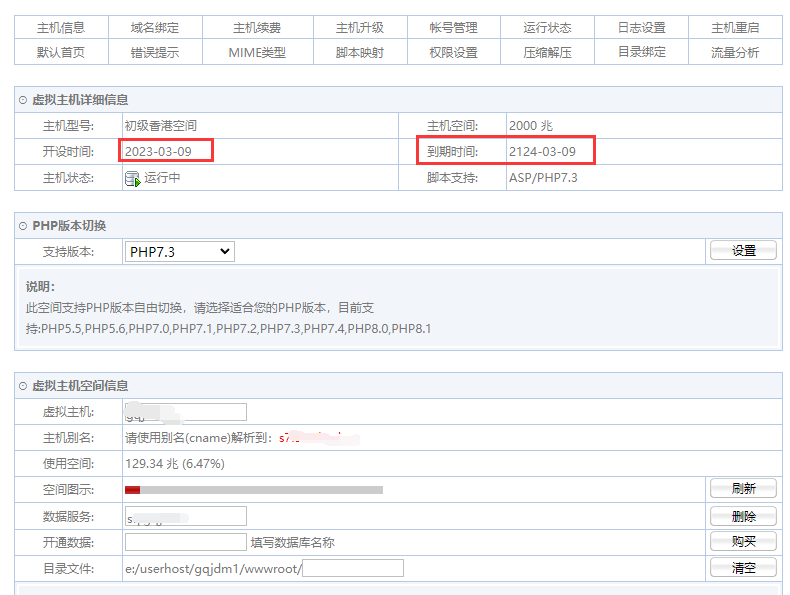Click the 空间图示 usage progress bar
This screenshot has width=790, height=595.
pos(254,490)
